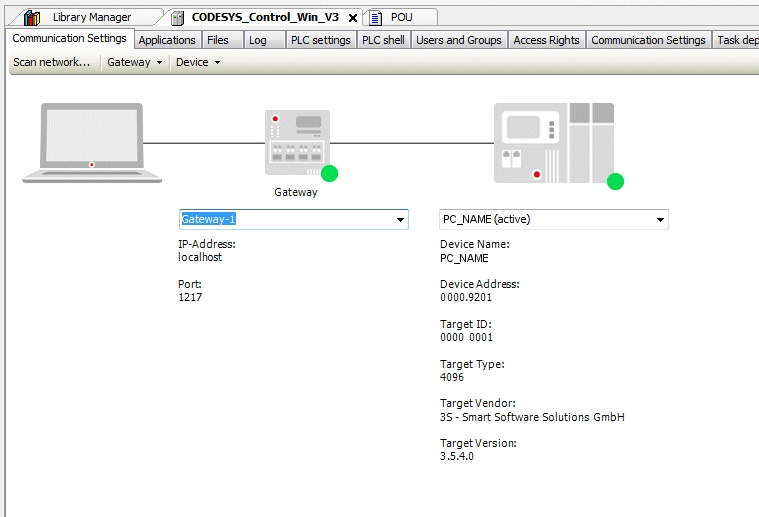This screenshot has height=517, width=759.
Task: Click the device address '0000.9201'
Action: (466, 297)
